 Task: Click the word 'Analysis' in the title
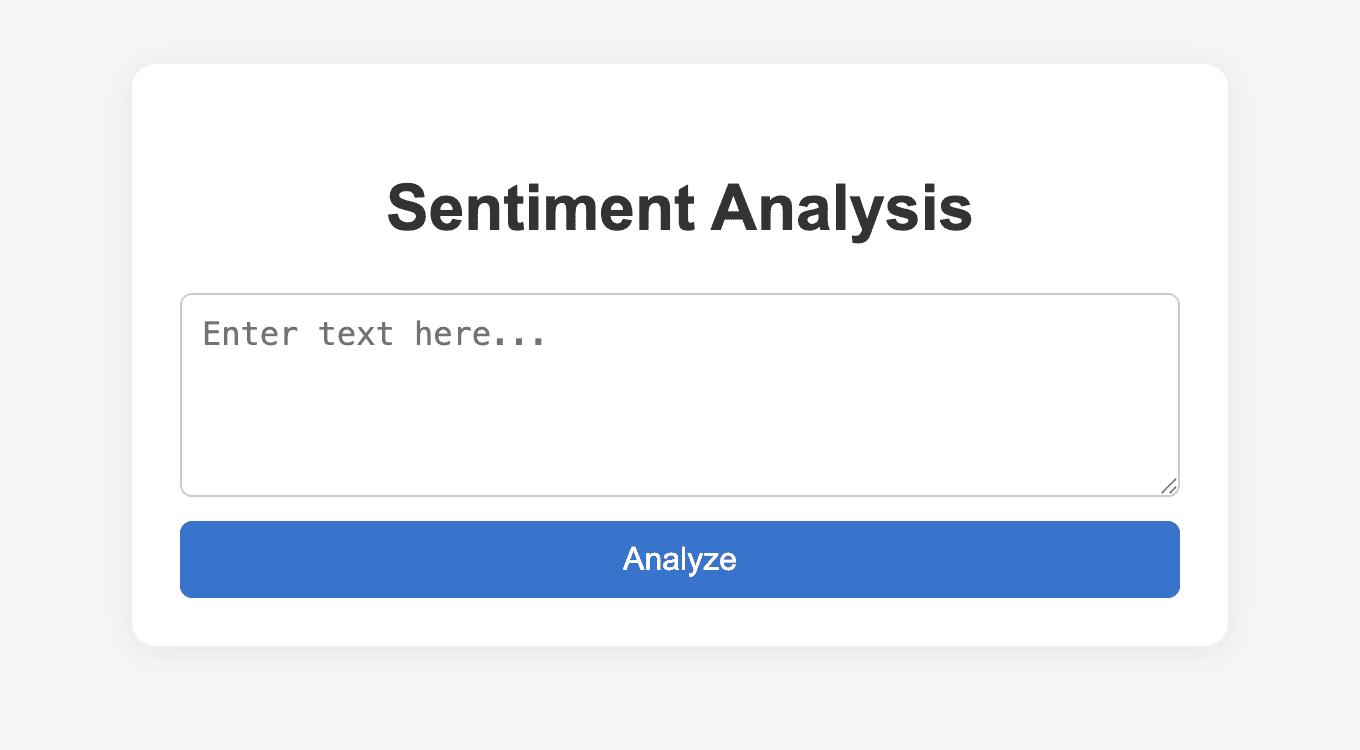point(841,208)
